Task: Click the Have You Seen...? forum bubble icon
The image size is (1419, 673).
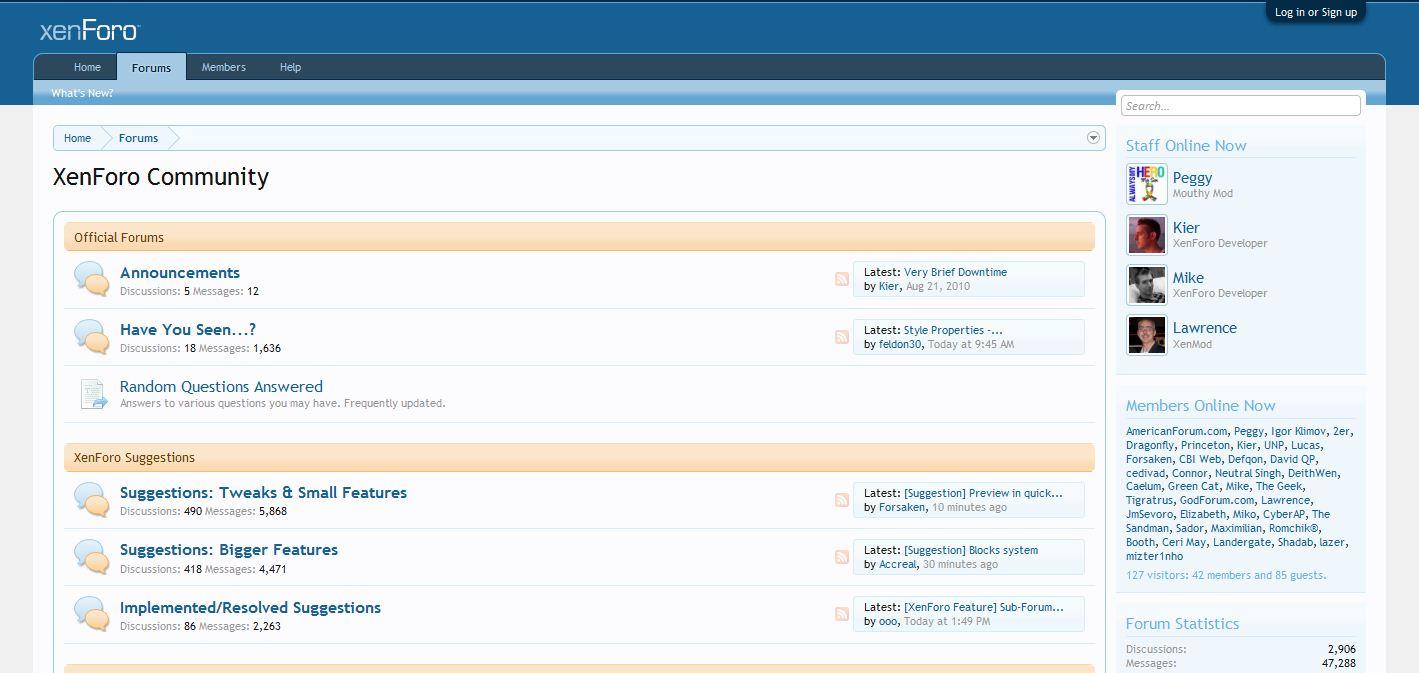Action: tap(92, 337)
